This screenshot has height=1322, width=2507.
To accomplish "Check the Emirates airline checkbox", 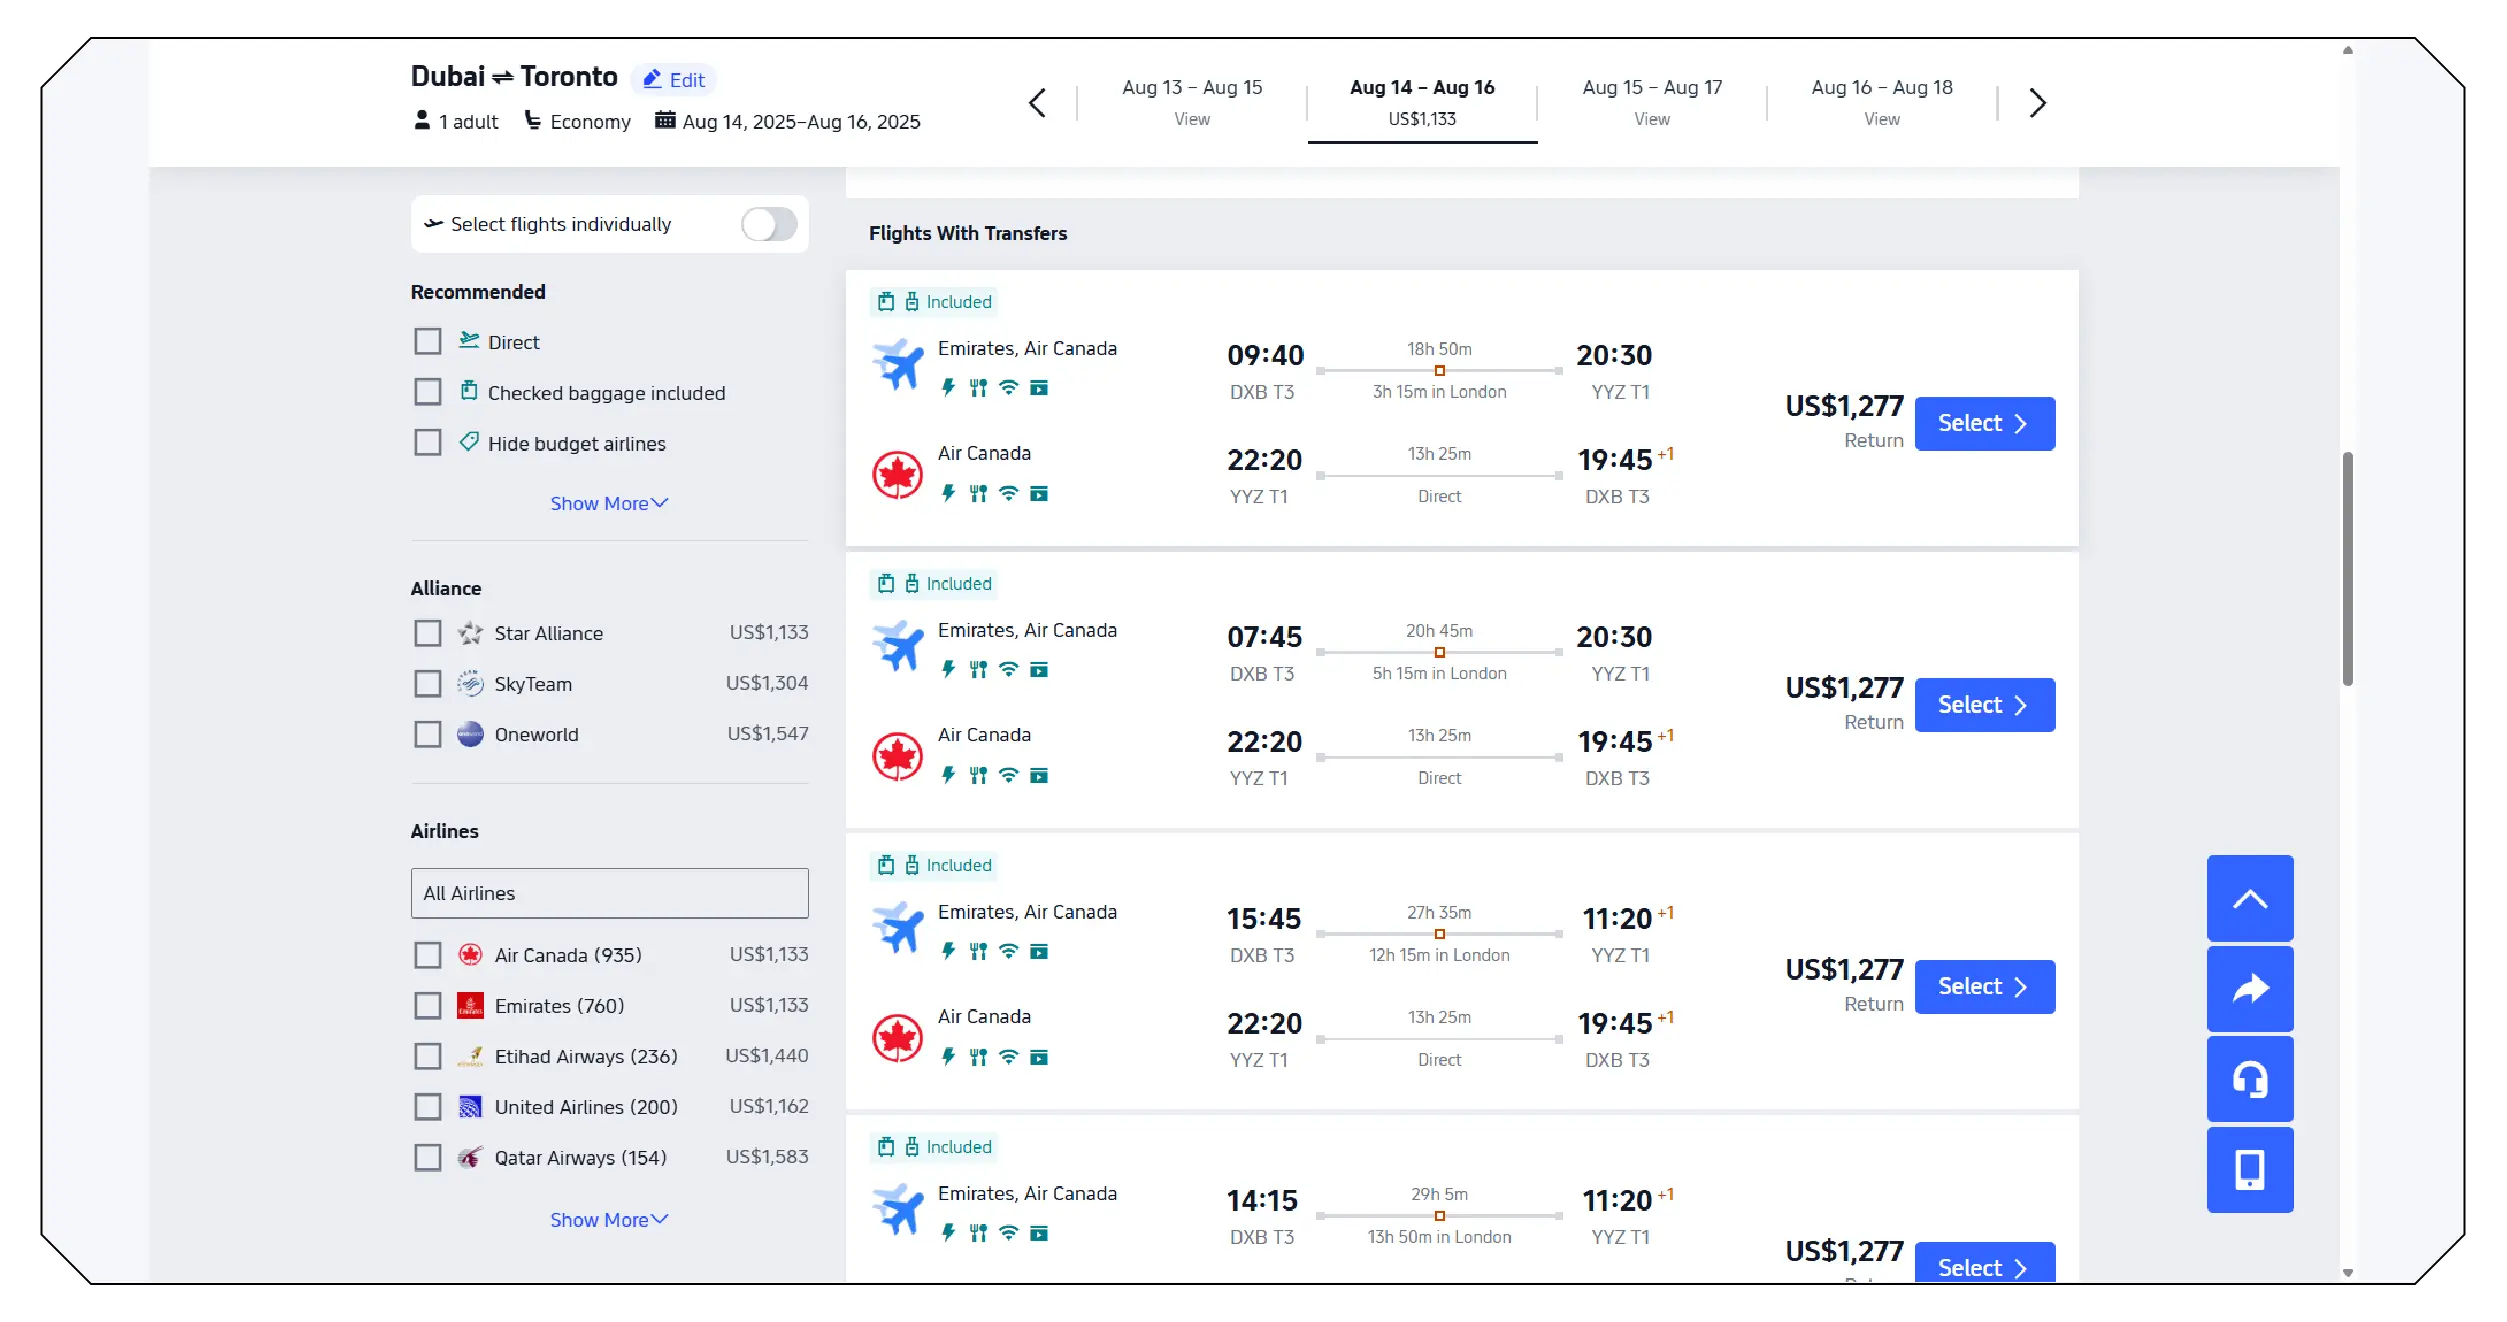I will click(428, 1006).
